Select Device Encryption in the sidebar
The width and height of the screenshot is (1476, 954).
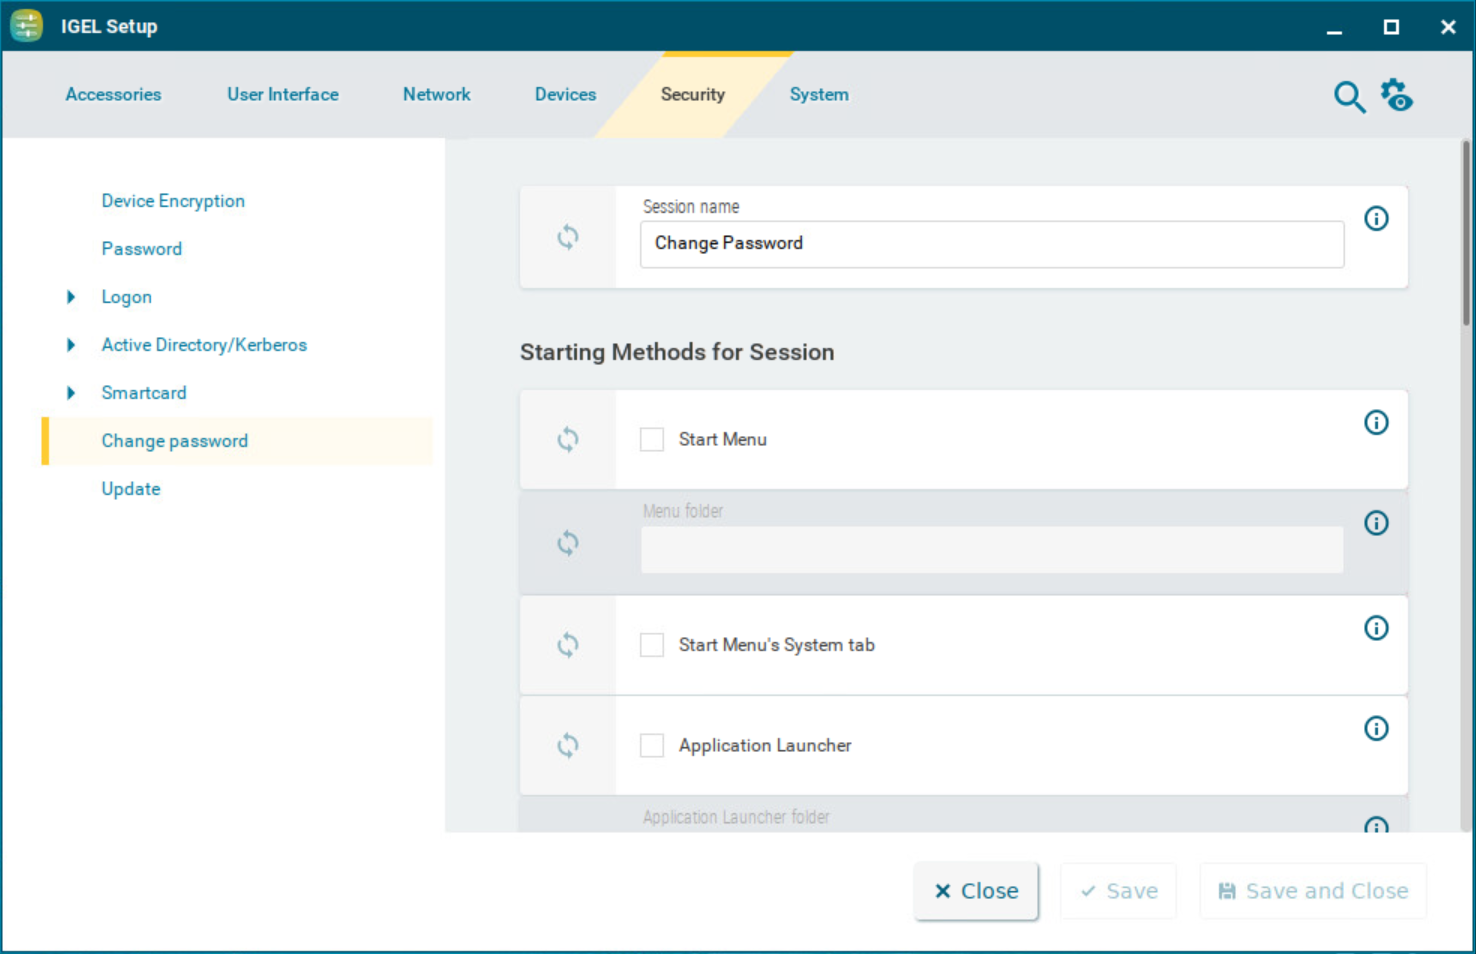tap(173, 201)
